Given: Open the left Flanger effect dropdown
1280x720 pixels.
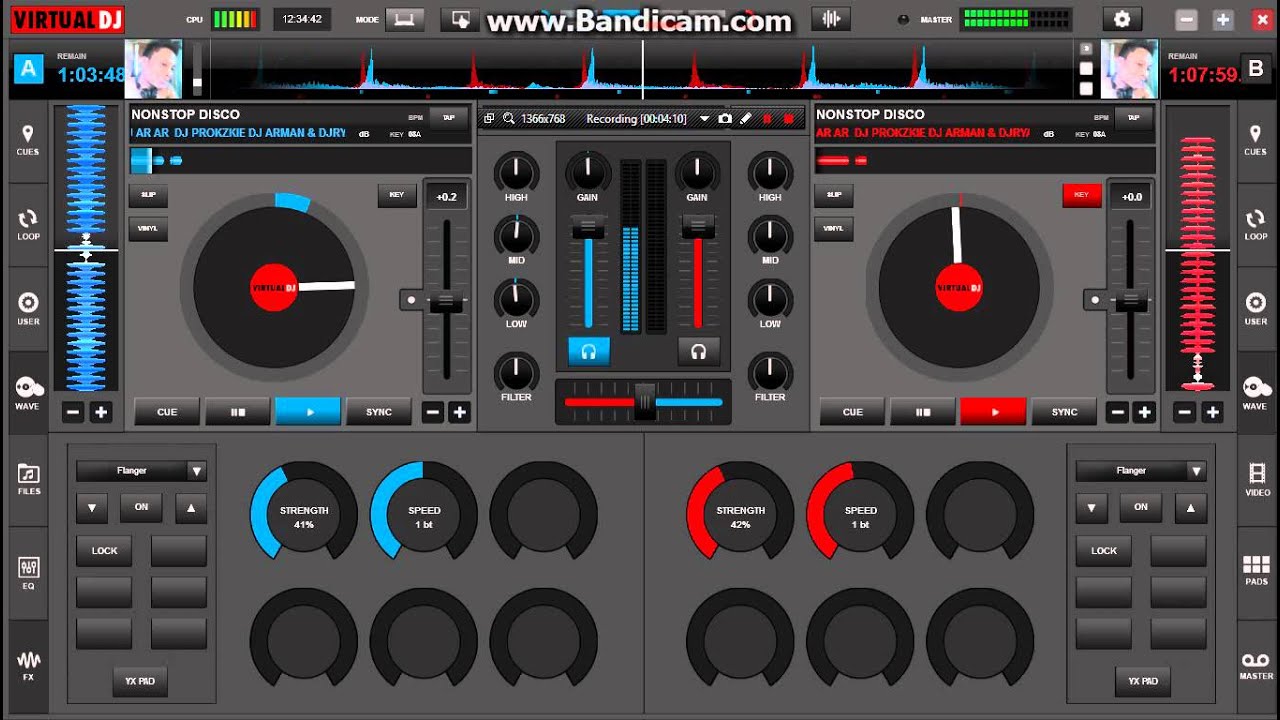Looking at the screenshot, I should tap(197, 471).
